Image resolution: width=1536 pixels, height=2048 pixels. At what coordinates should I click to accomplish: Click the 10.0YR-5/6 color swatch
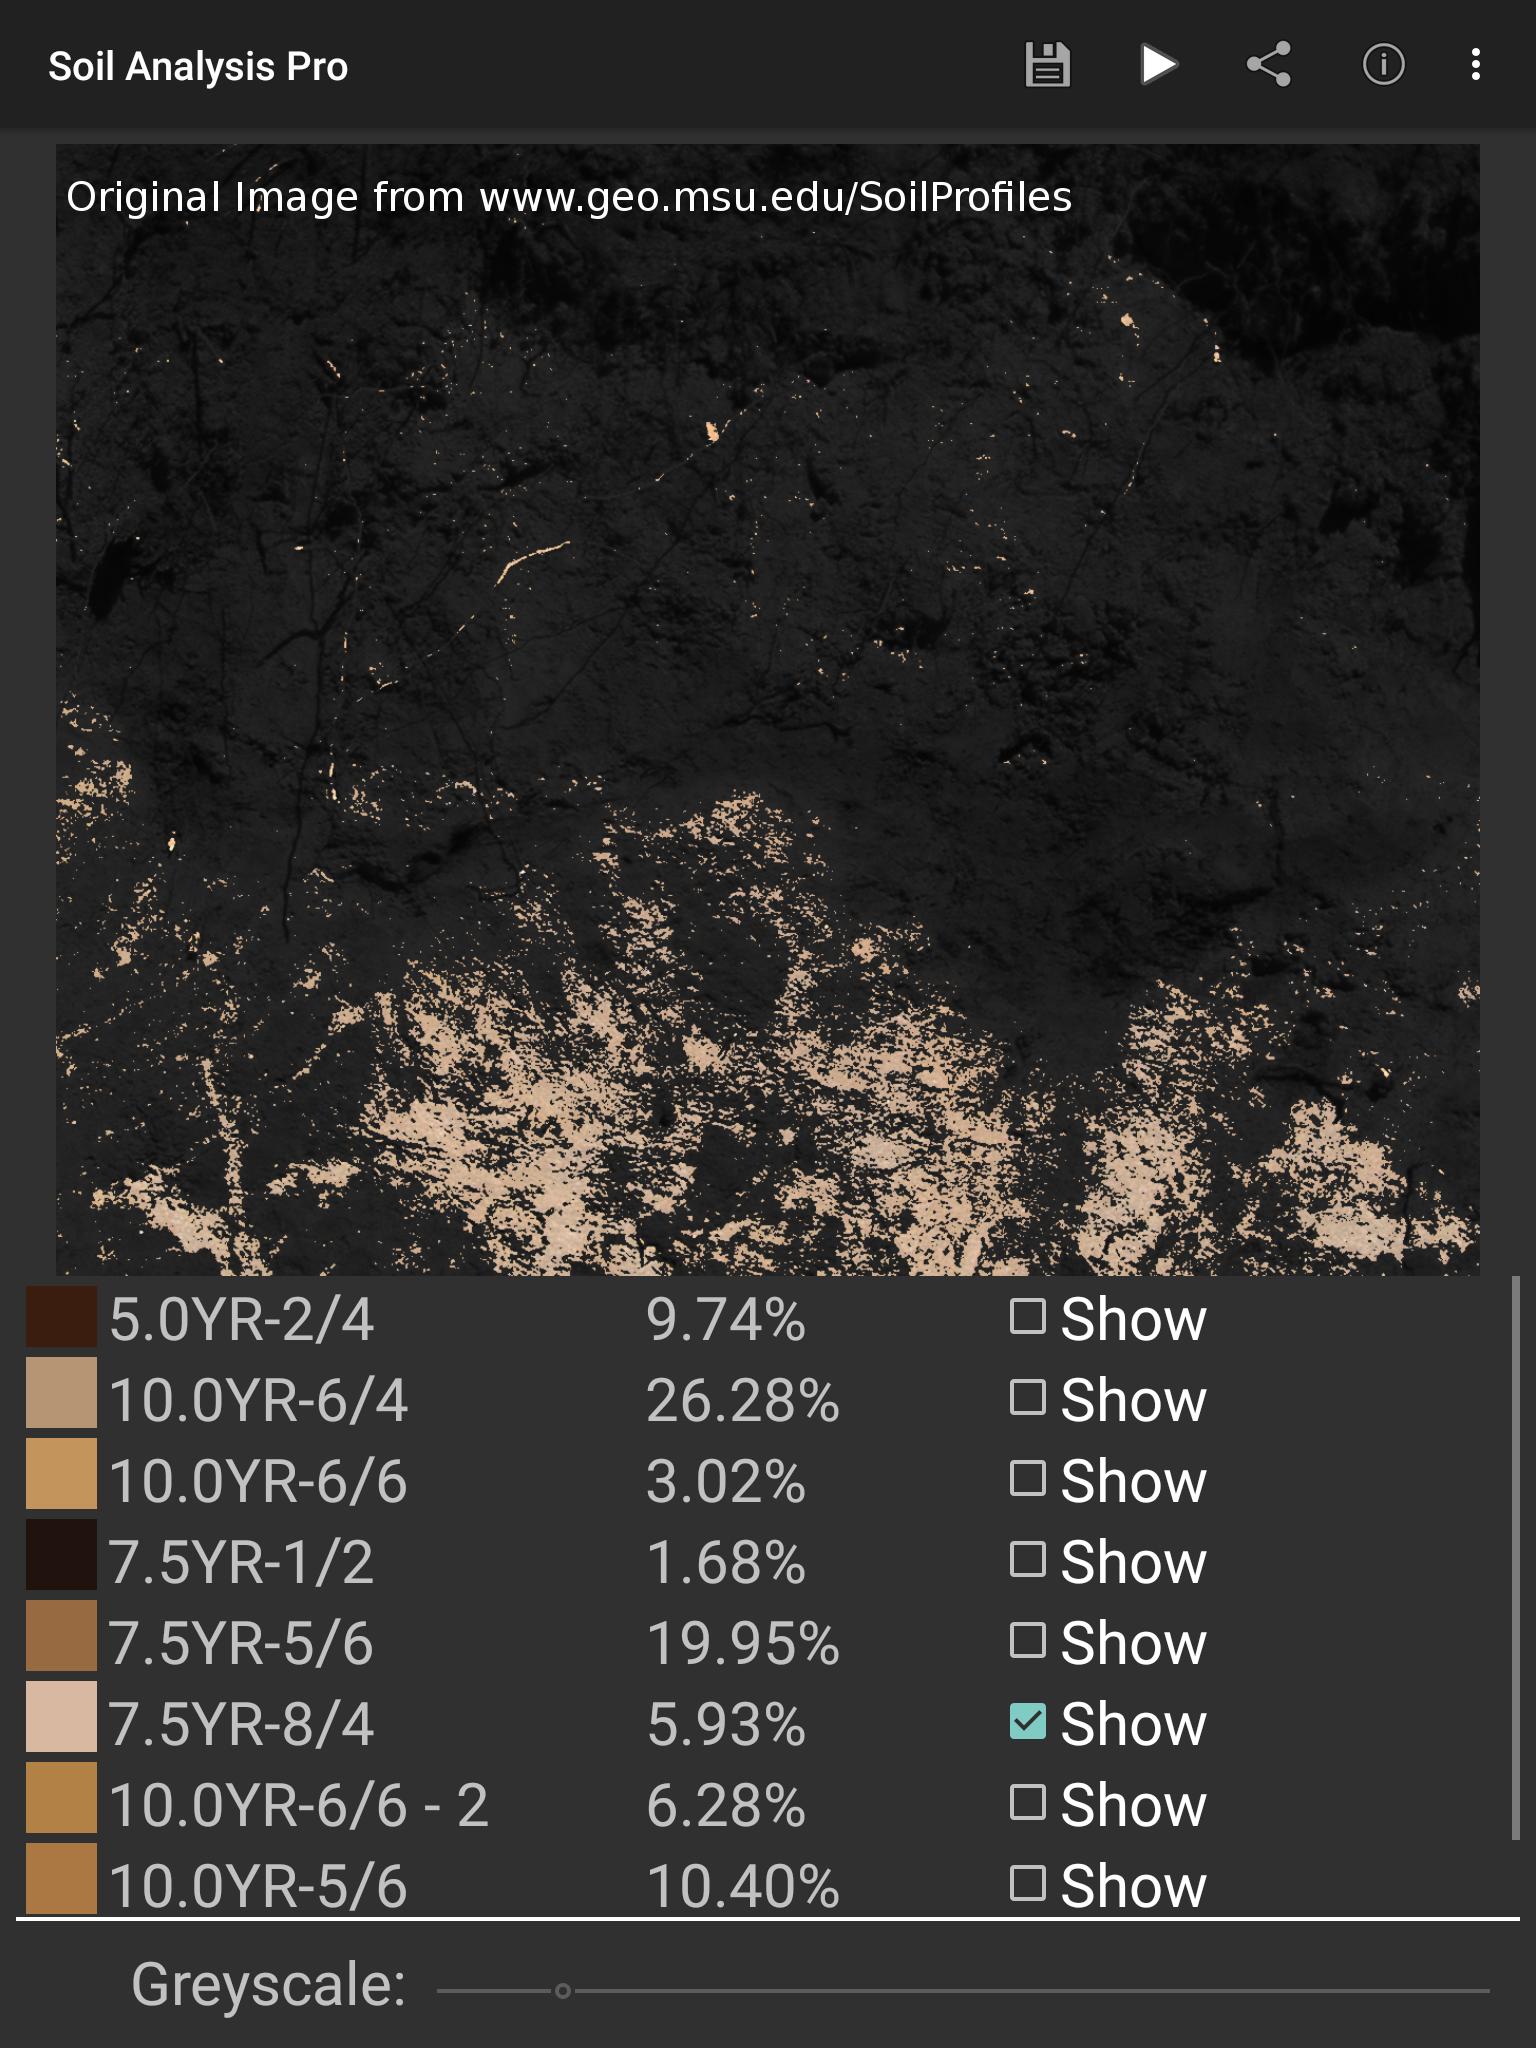[x=61, y=1878]
